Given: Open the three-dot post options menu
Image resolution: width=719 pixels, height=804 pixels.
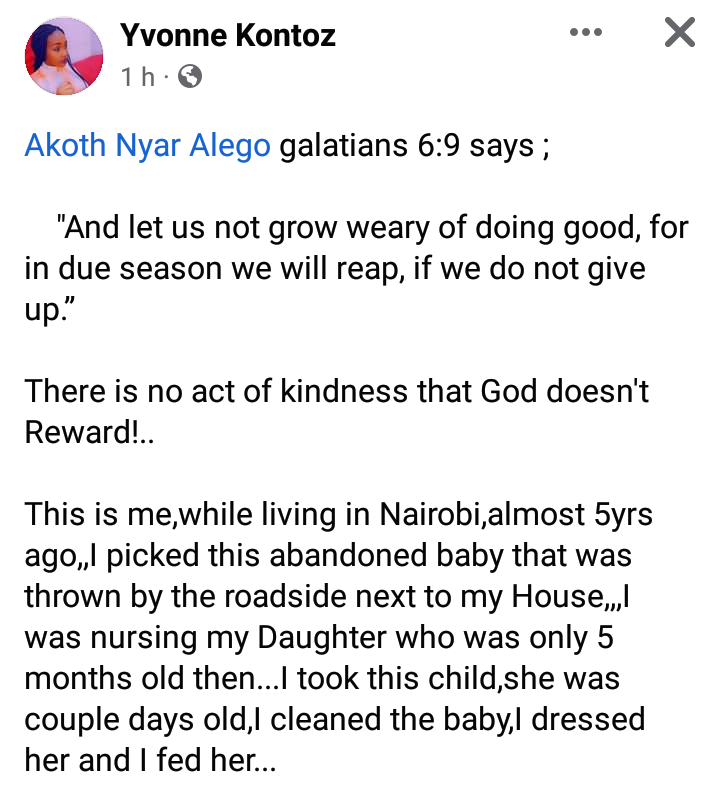Looking at the screenshot, I should point(586,32).
